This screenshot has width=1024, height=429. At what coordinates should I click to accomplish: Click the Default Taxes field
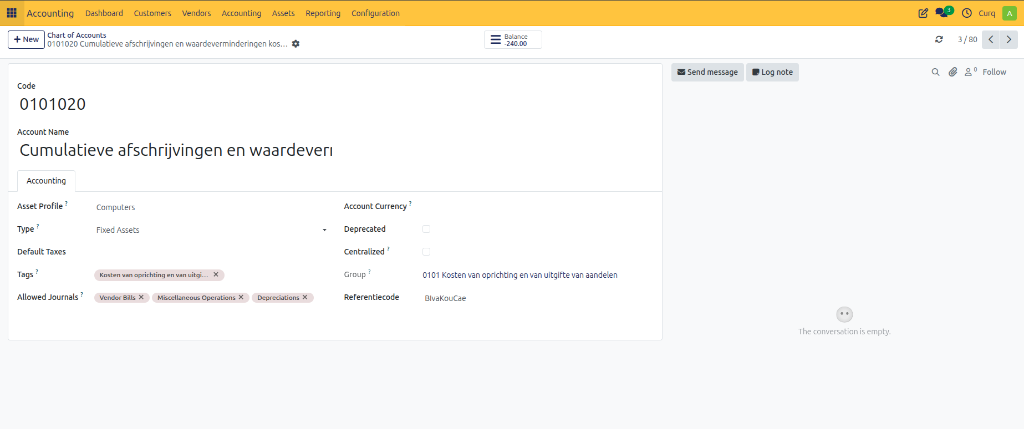point(211,251)
